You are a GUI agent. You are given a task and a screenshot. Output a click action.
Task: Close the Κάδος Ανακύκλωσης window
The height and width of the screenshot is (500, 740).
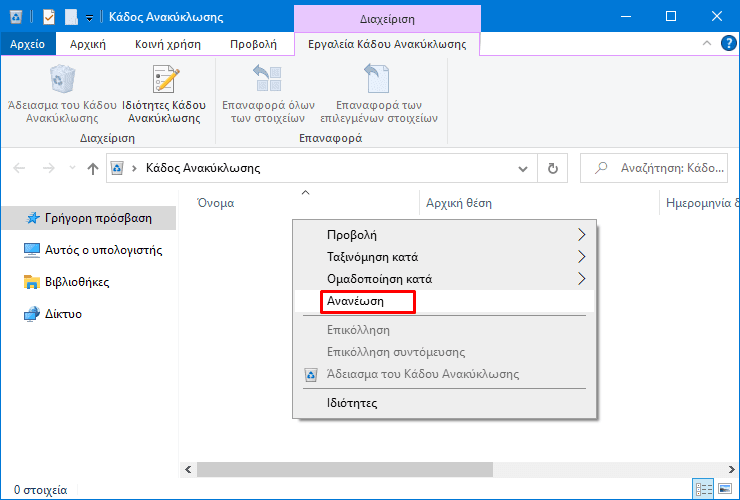click(x=716, y=17)
